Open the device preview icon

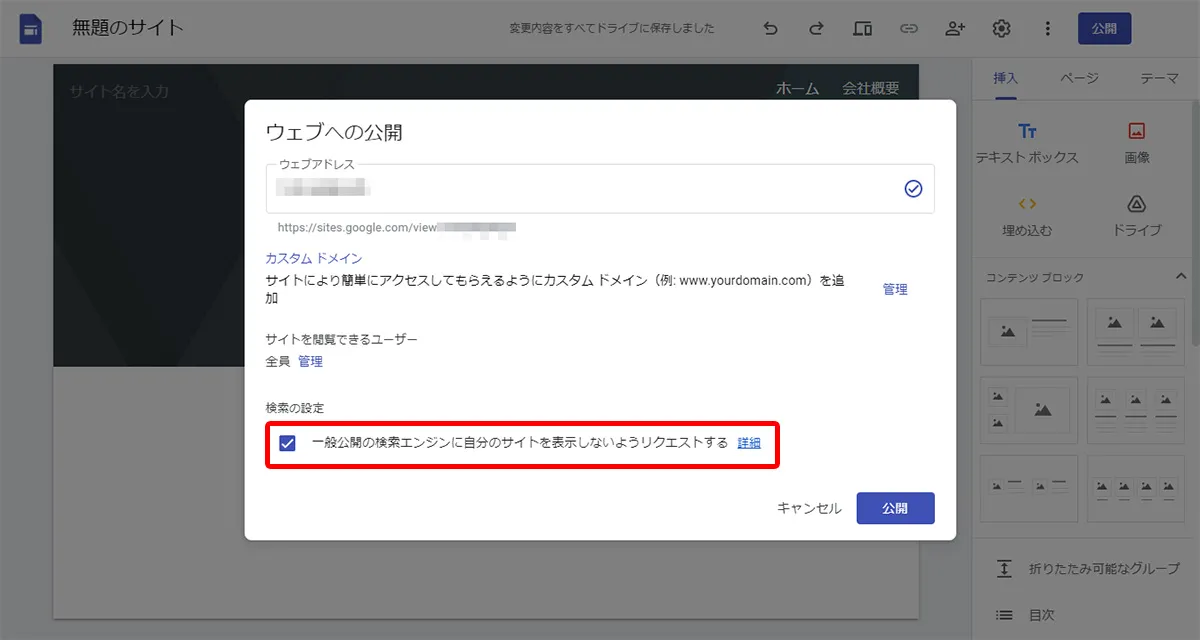(862, 28)
